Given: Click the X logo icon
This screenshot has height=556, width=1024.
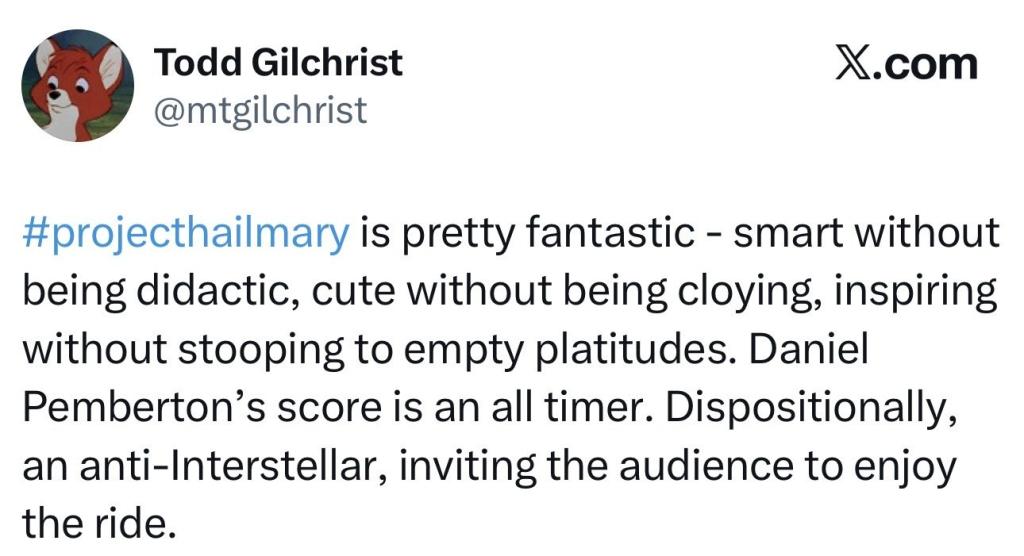Looking at the screenshot, I should pos(854,64).
